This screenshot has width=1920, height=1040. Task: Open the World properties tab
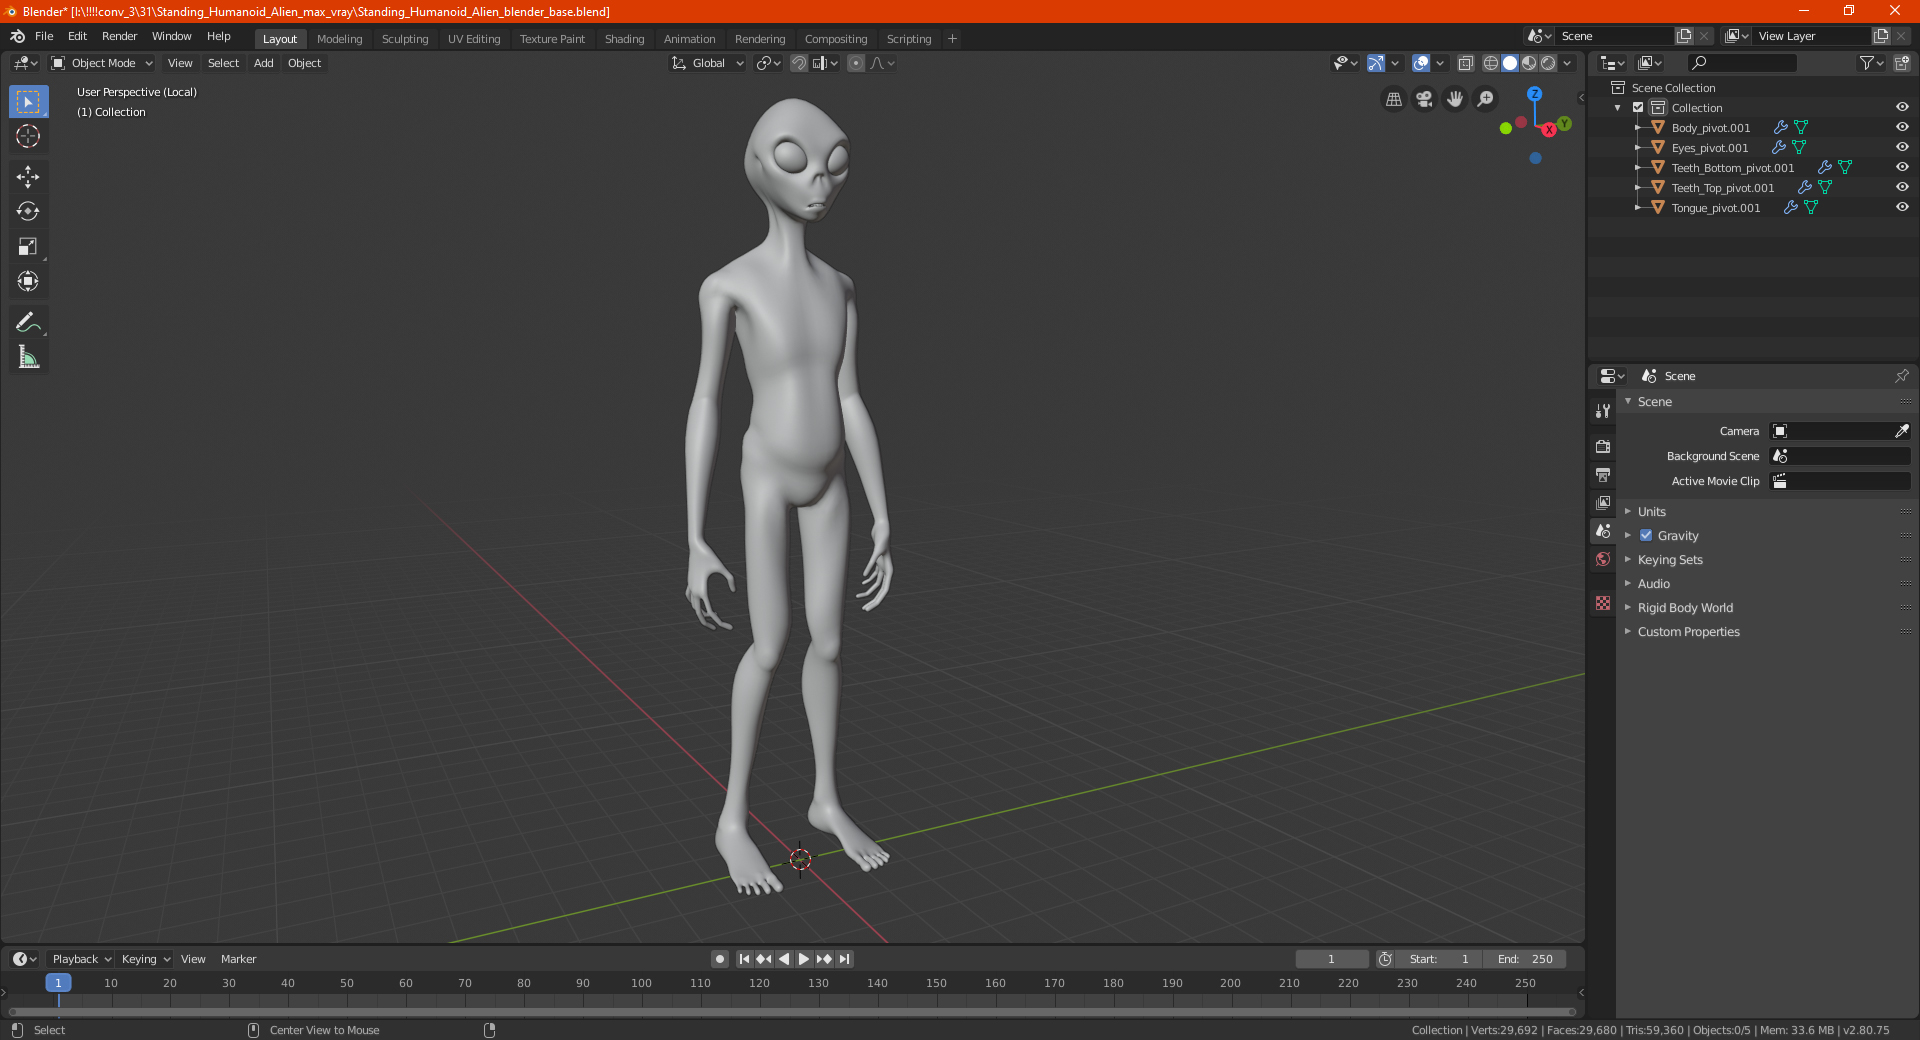[x=1603, y=559]
